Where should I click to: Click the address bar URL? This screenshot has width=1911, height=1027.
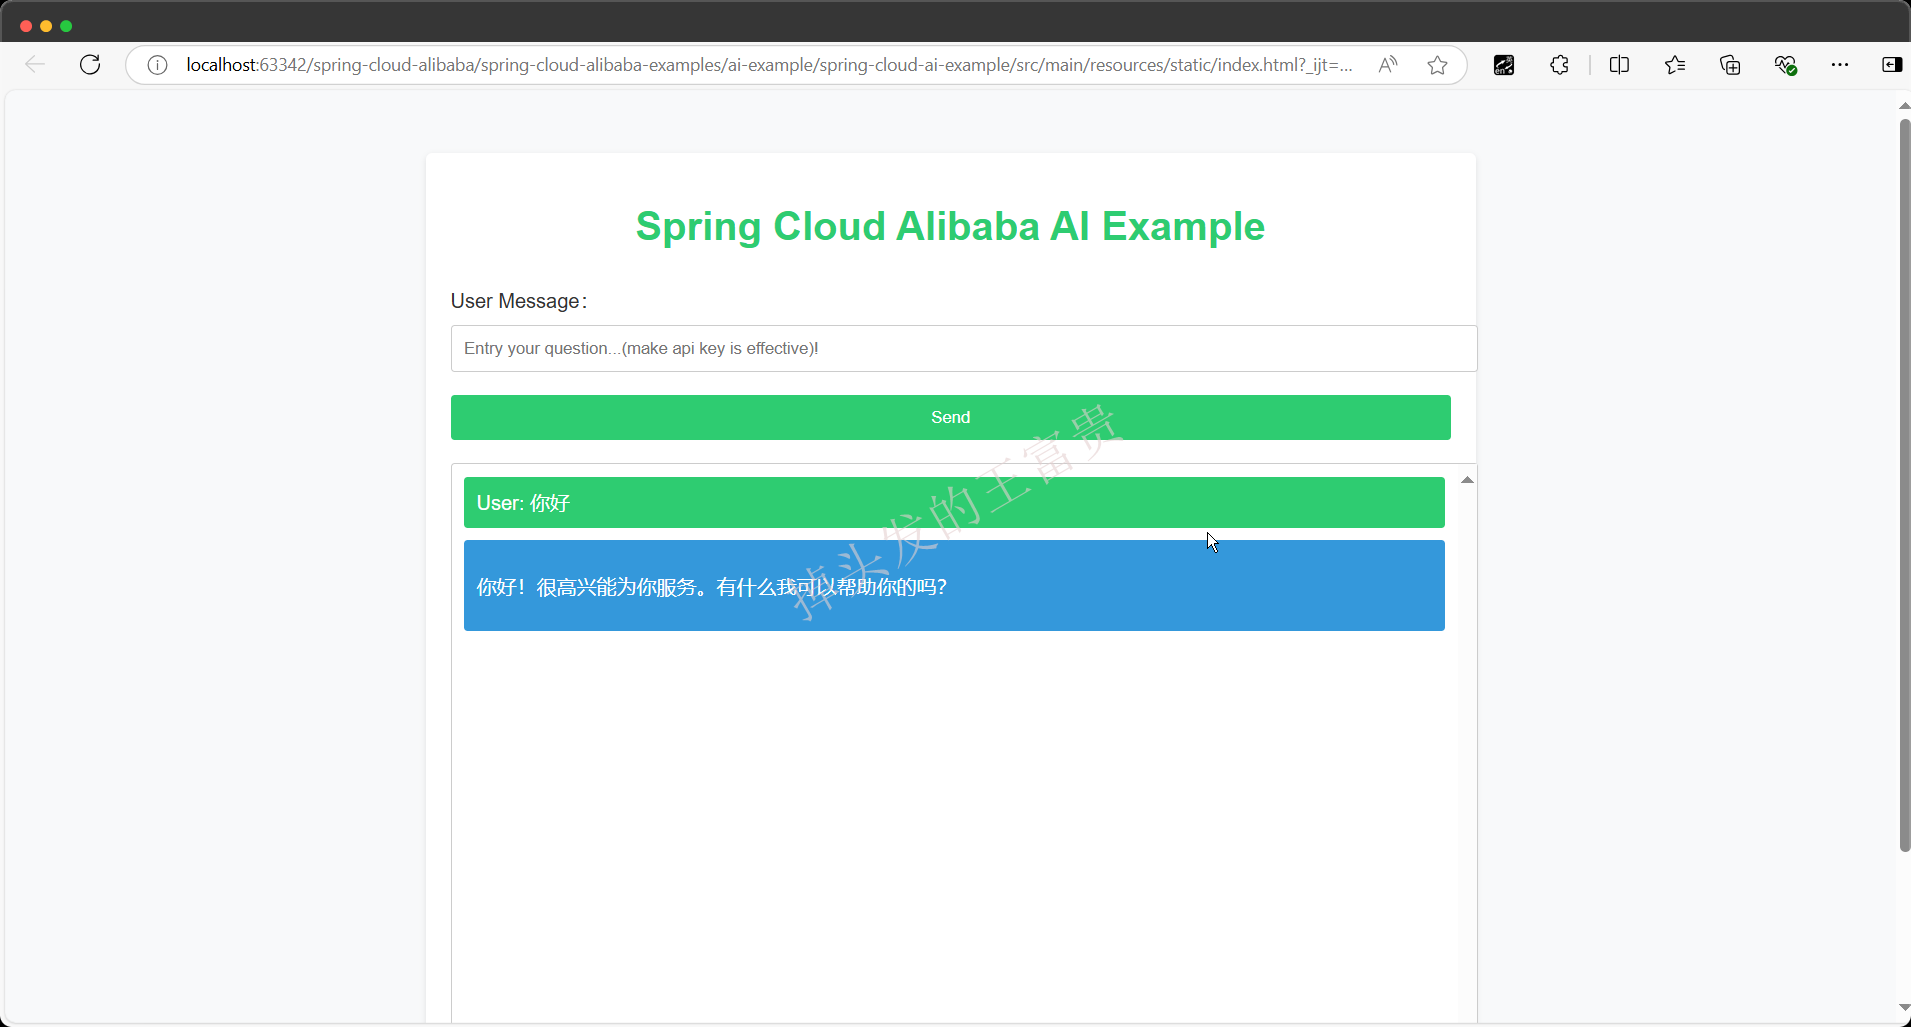point(769,65)
